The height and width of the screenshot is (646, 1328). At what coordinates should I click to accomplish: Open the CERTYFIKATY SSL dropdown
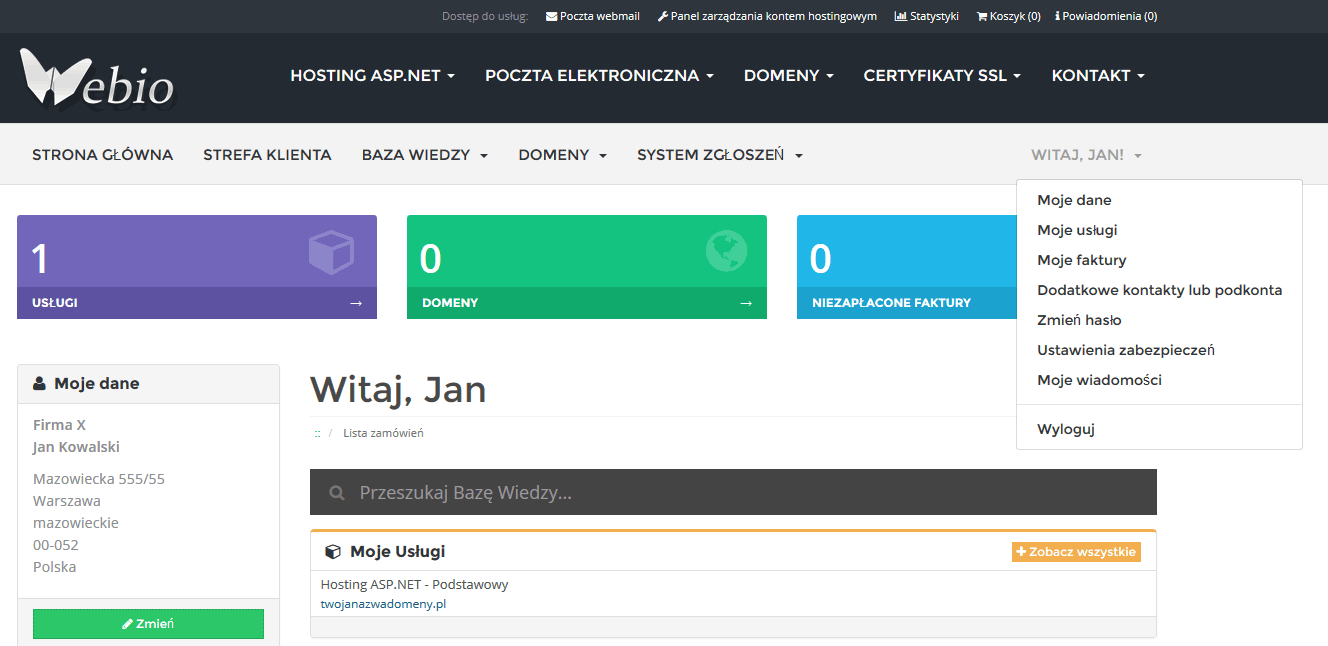pyautogui.click(x=943, y=75)
